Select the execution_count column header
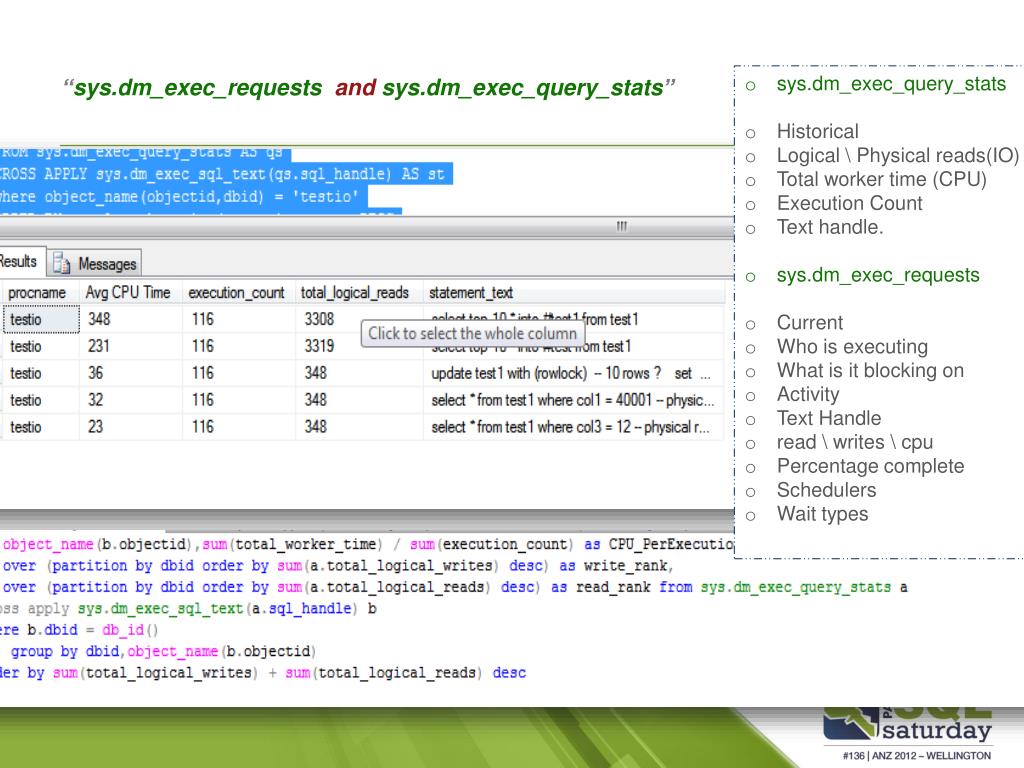 tap(236, 293)
